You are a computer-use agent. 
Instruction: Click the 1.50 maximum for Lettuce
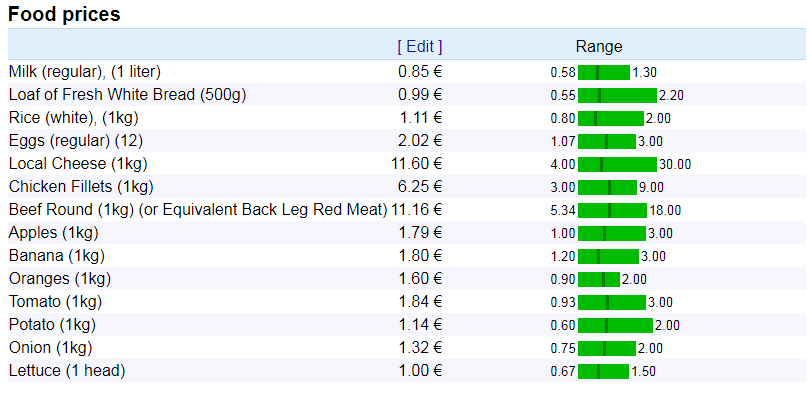click(643, 371)
